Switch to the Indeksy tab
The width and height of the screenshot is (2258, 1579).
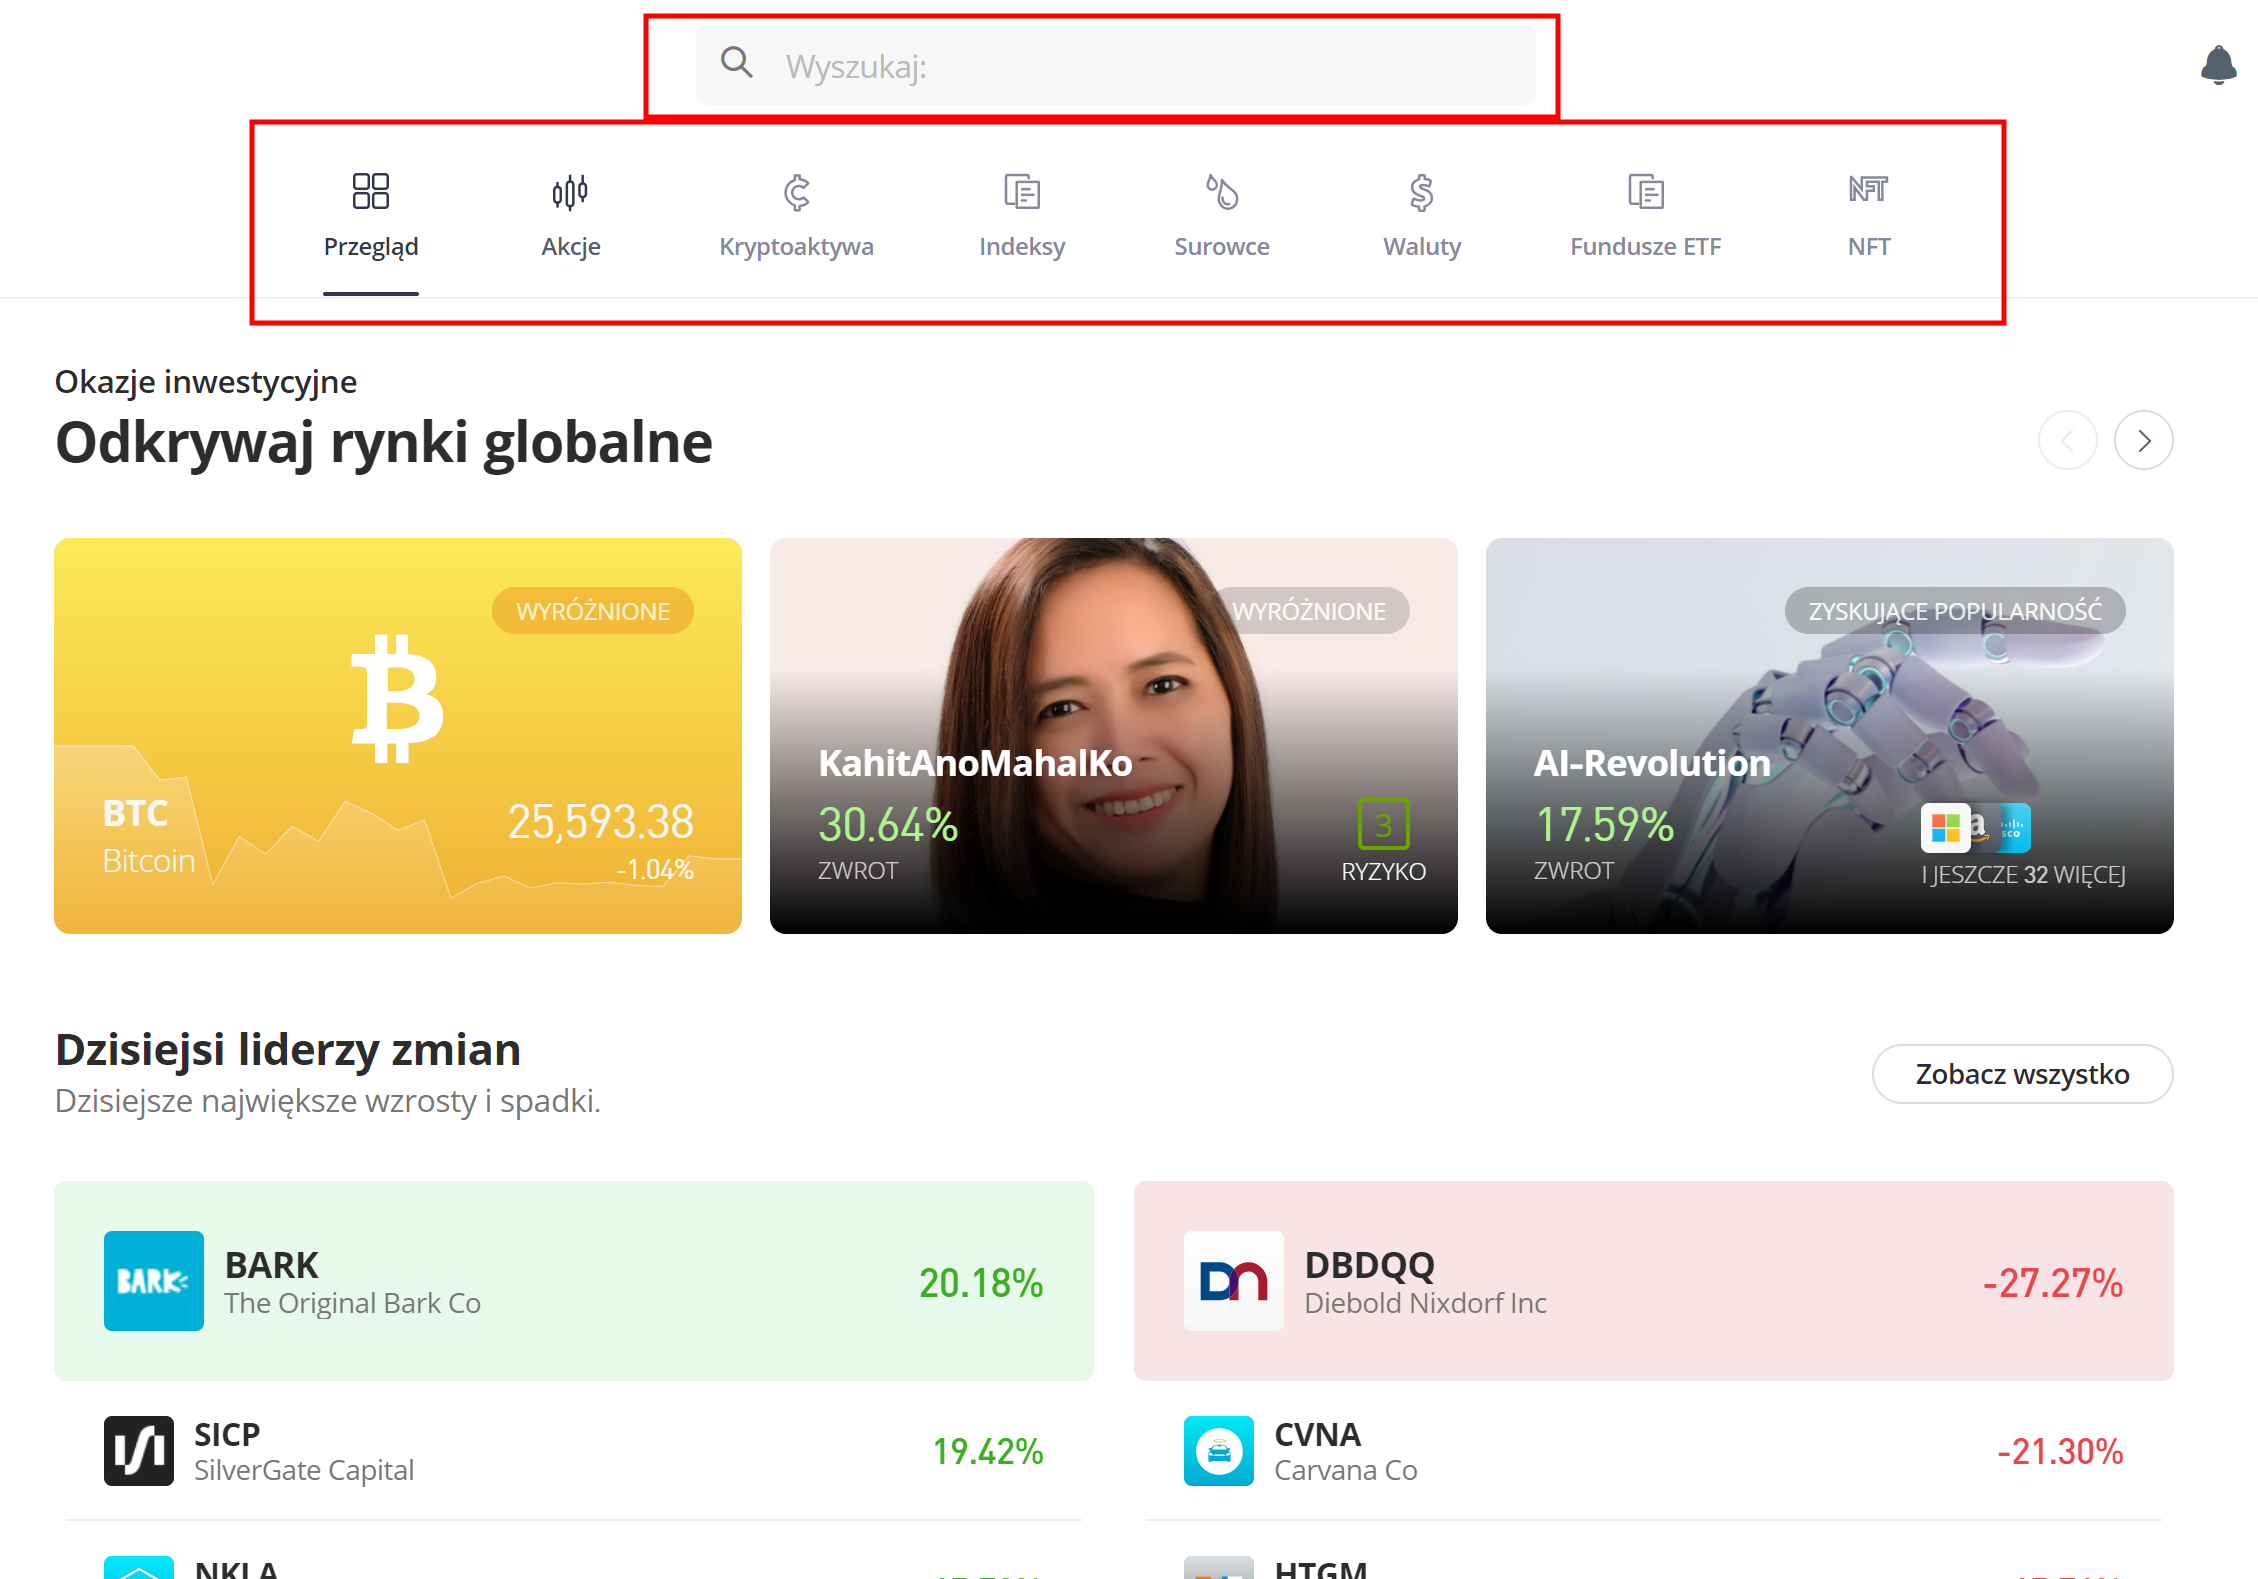[x=1021, y=245]
